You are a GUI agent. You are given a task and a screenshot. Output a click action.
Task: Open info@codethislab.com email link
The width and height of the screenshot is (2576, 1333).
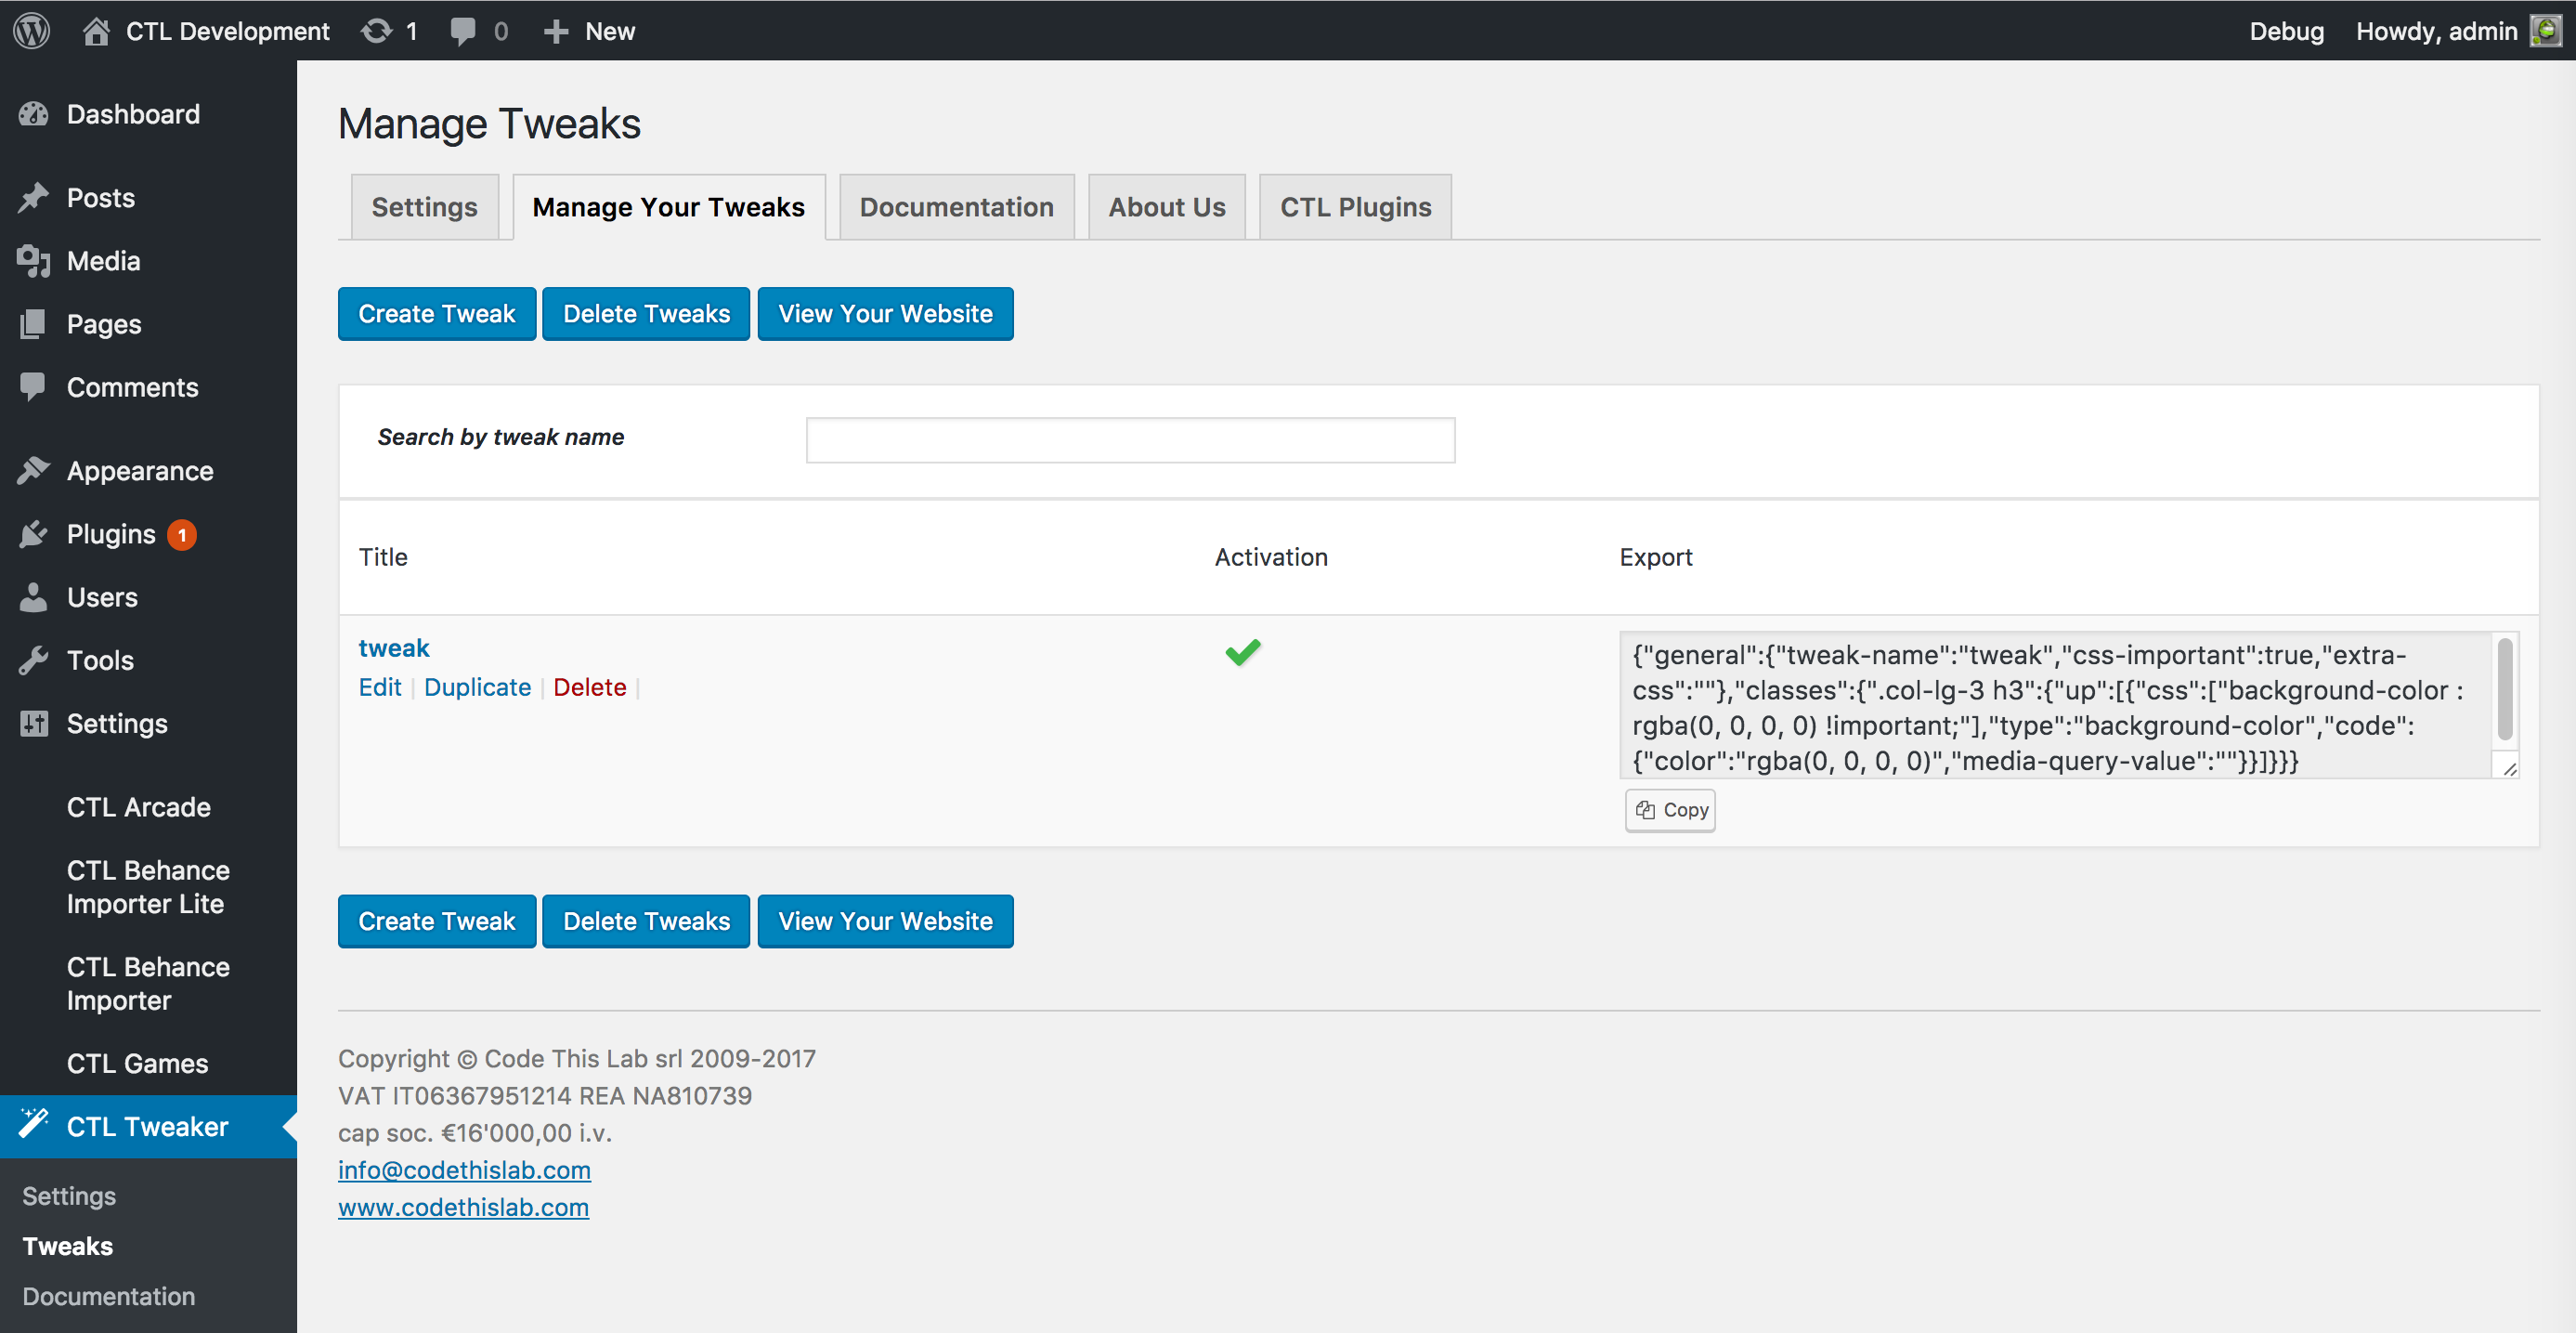(464, 1169)
